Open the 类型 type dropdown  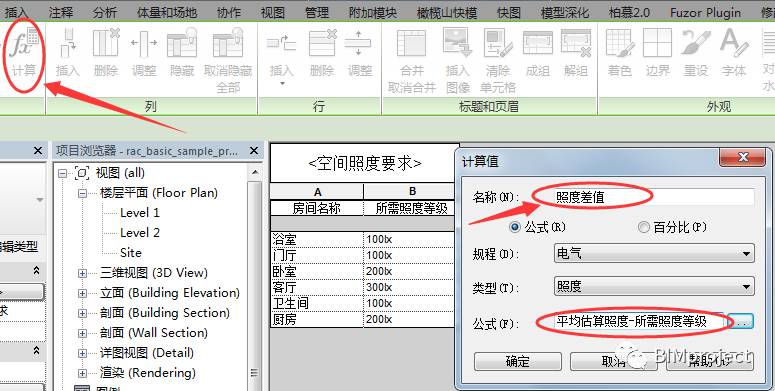pos(654,286)
